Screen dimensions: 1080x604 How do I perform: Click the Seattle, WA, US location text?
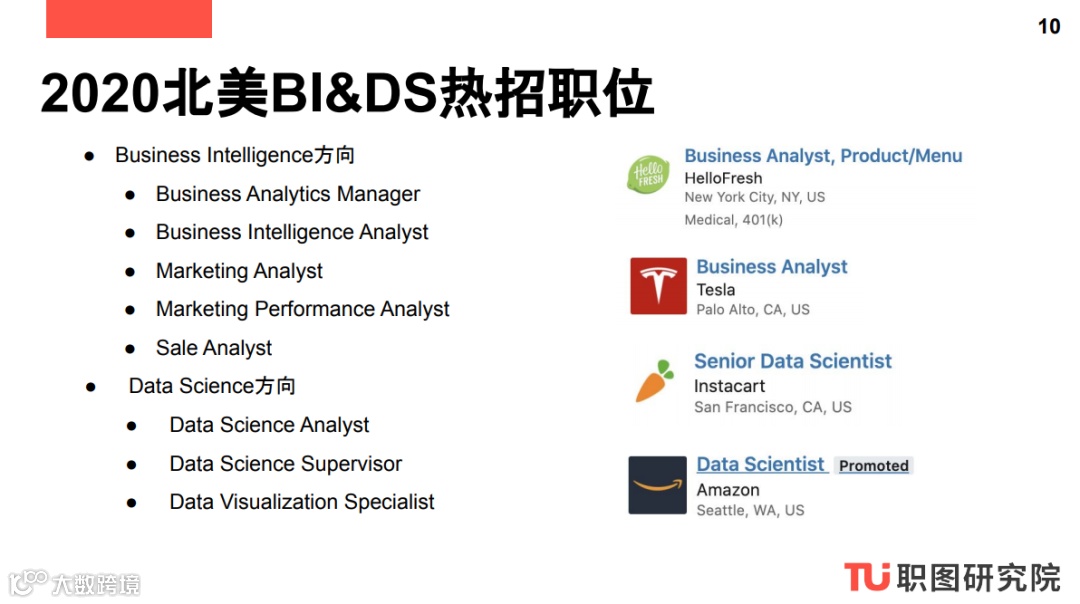[750, 510]
